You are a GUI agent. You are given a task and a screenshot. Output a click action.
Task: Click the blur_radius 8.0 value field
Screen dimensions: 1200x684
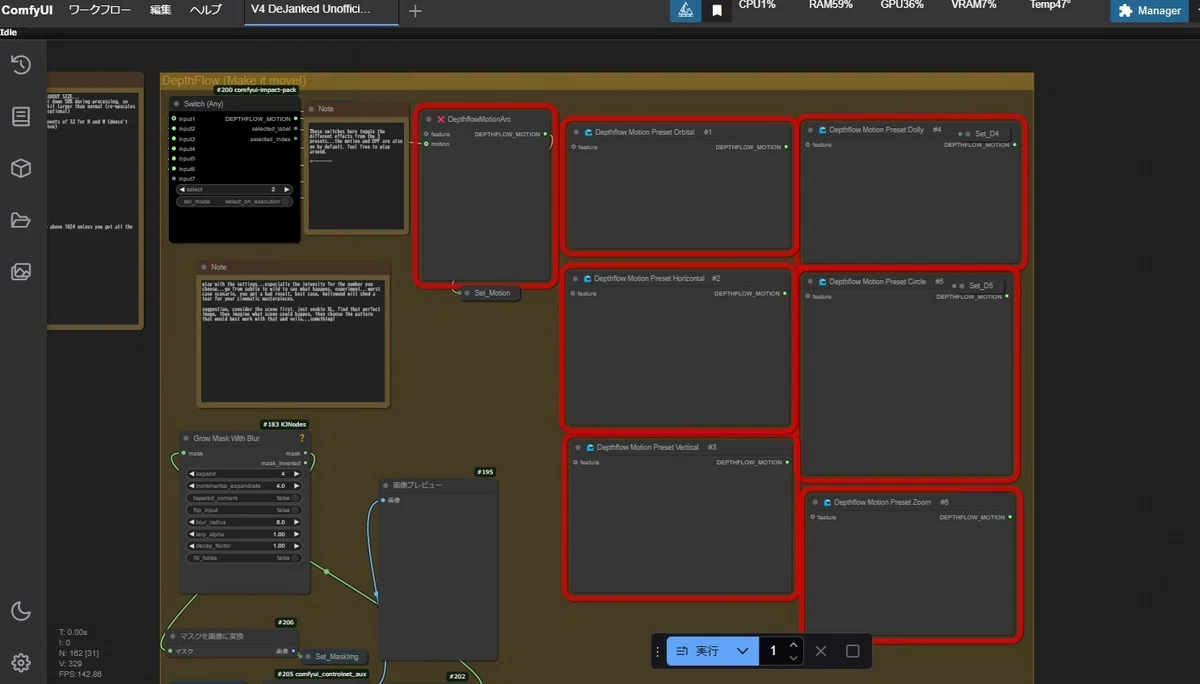pyautogui.click(x=244, y=522)
